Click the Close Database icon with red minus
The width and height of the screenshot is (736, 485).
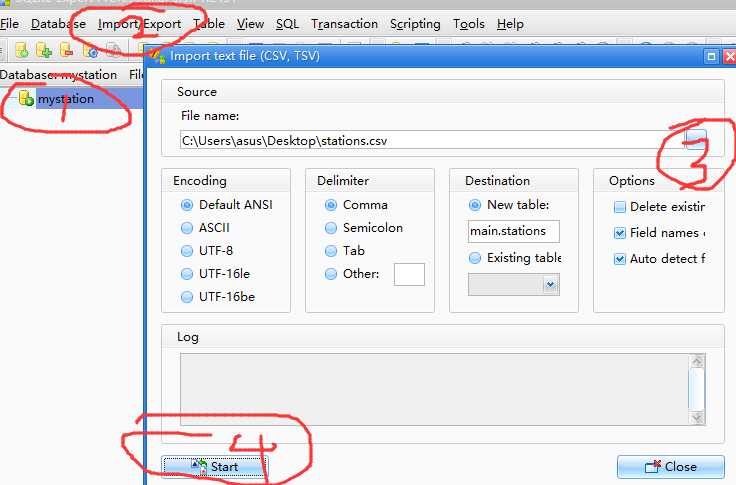[66, 49]
